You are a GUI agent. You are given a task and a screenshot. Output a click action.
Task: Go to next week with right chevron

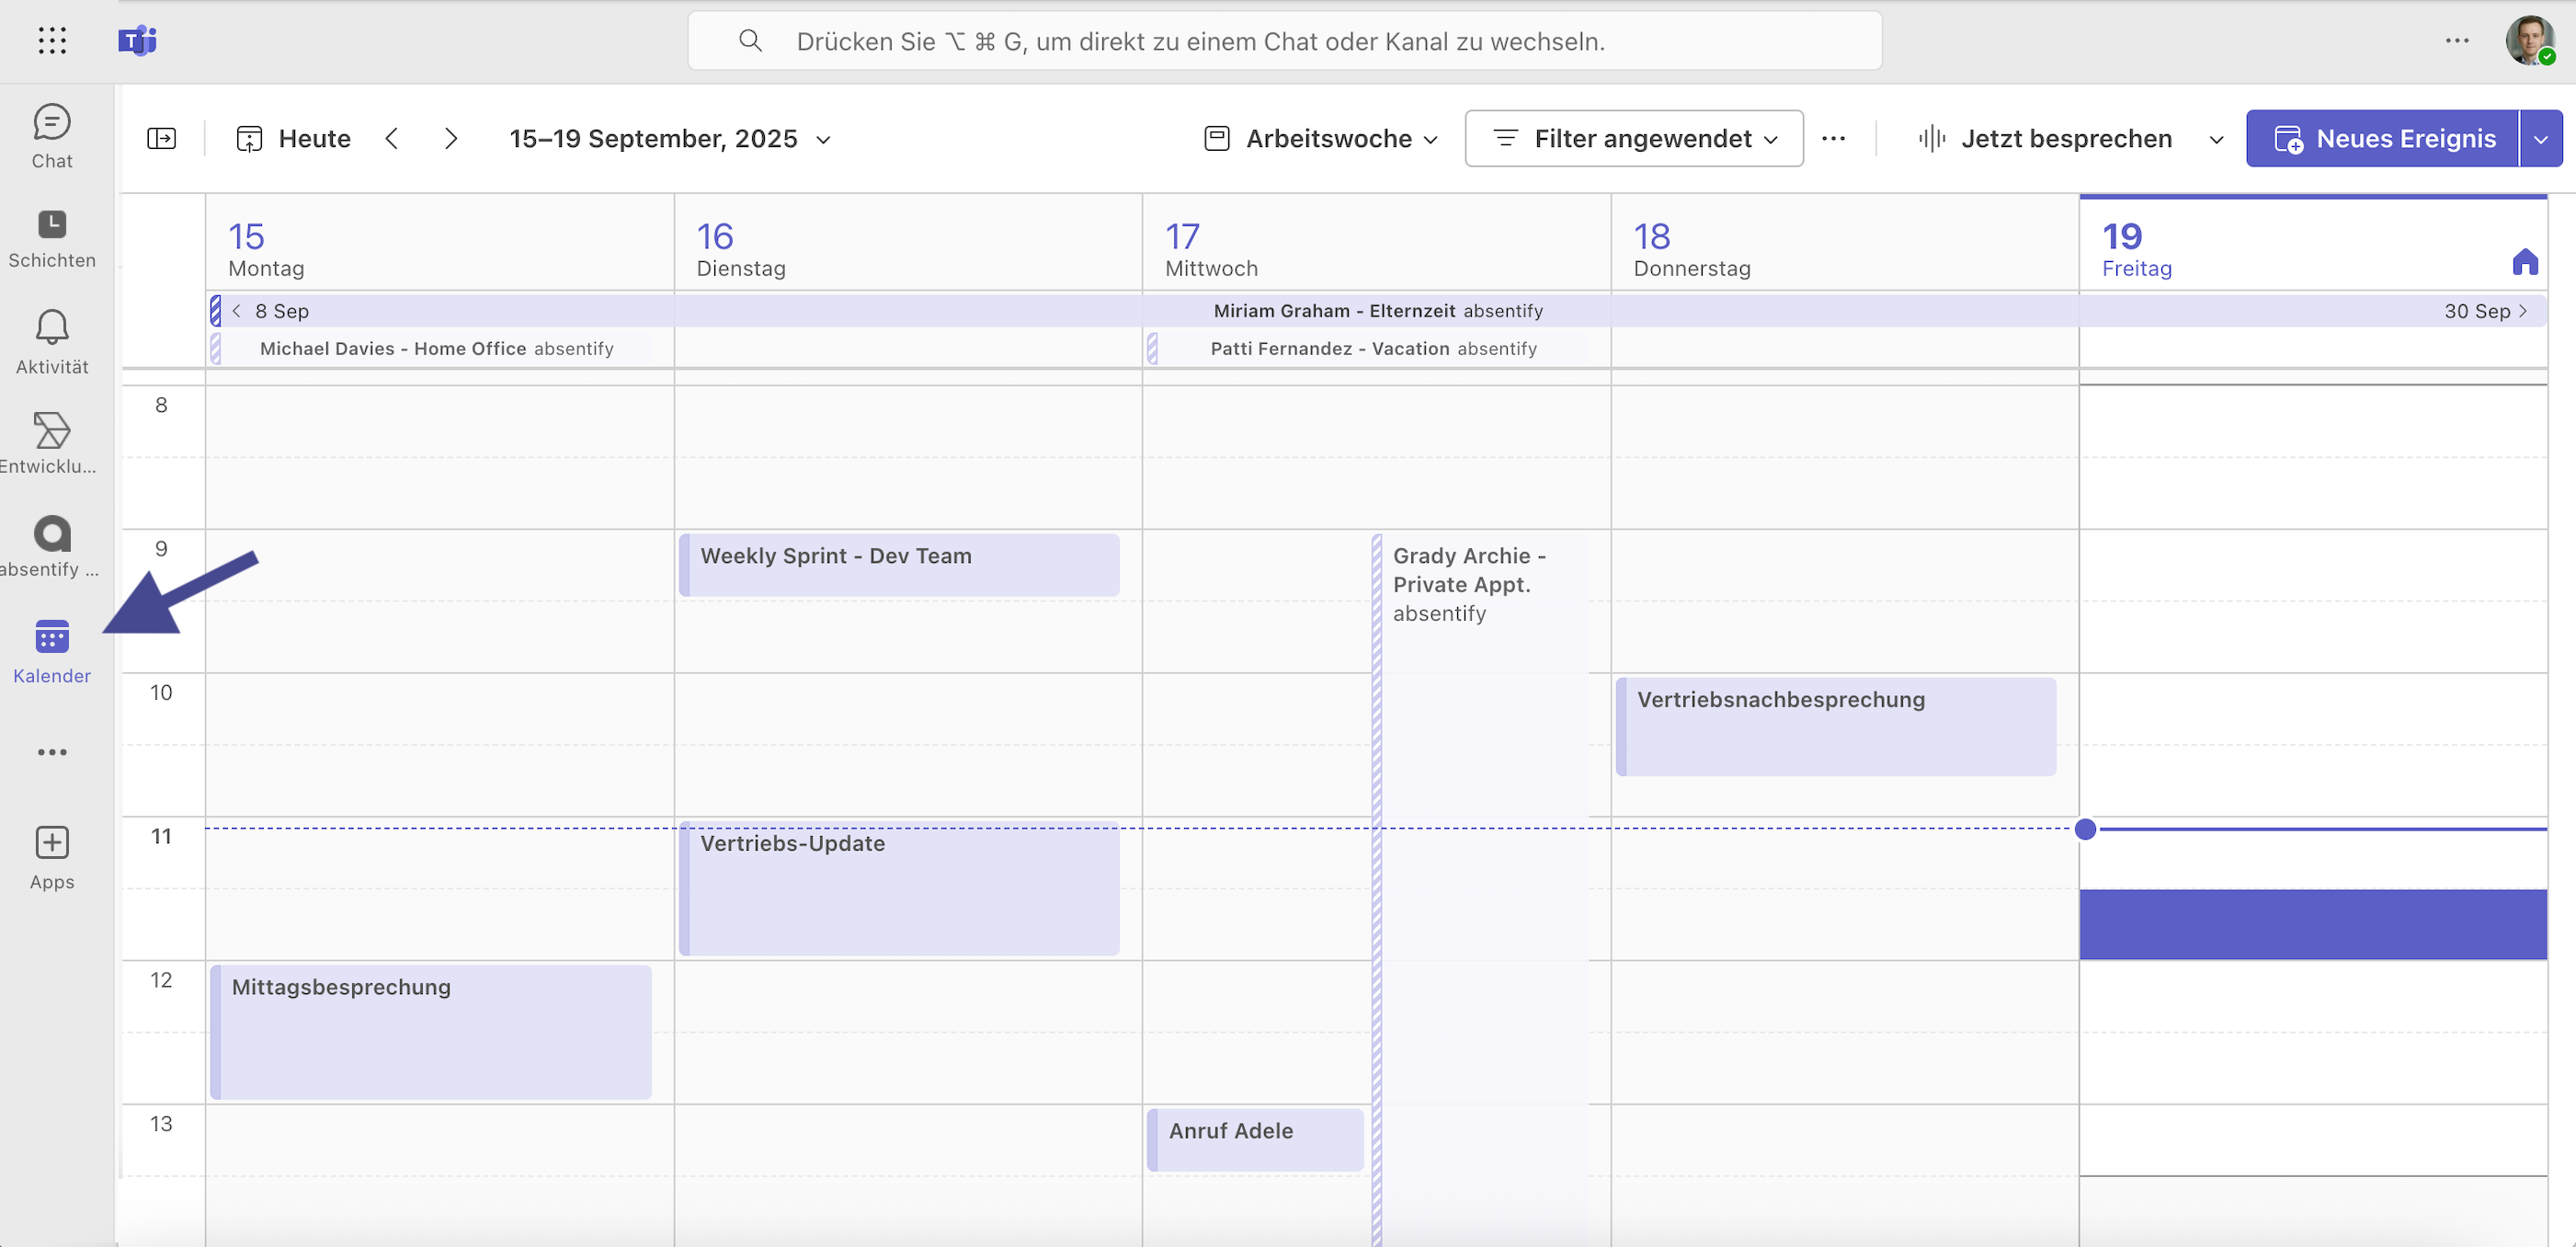pos(451,139)
